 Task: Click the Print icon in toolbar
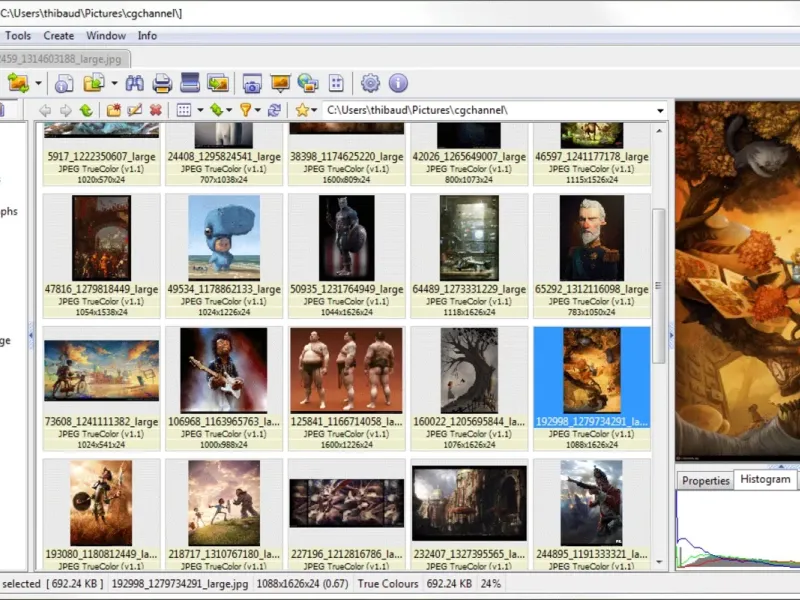coord(162,83)
